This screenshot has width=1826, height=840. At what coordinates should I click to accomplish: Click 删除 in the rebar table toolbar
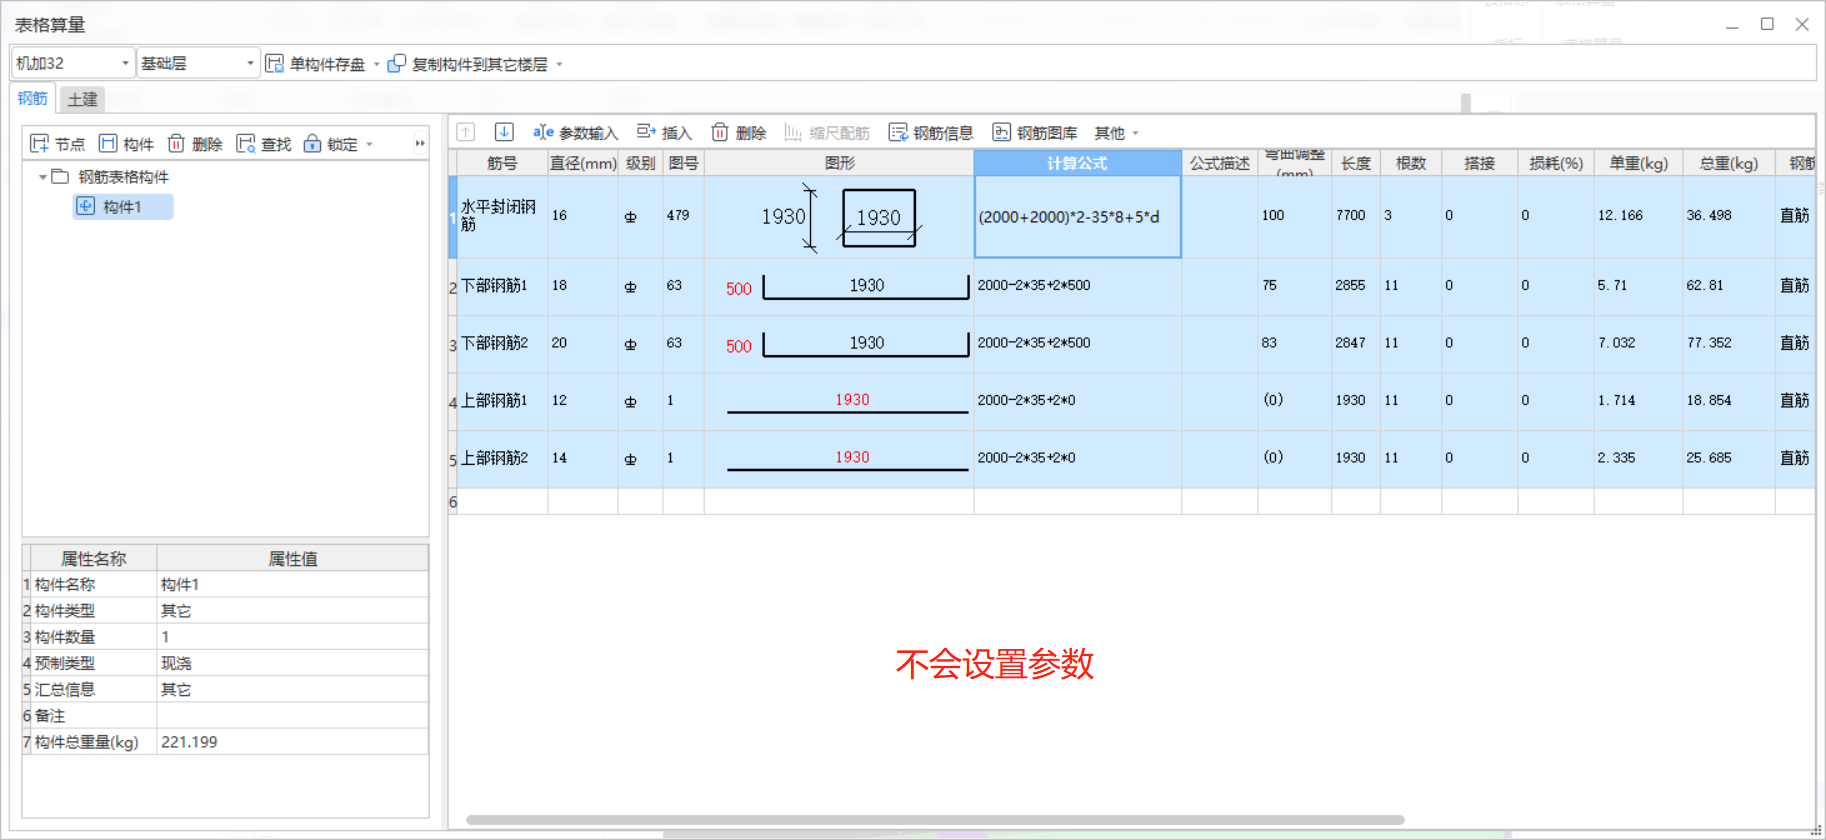[739, 133]
